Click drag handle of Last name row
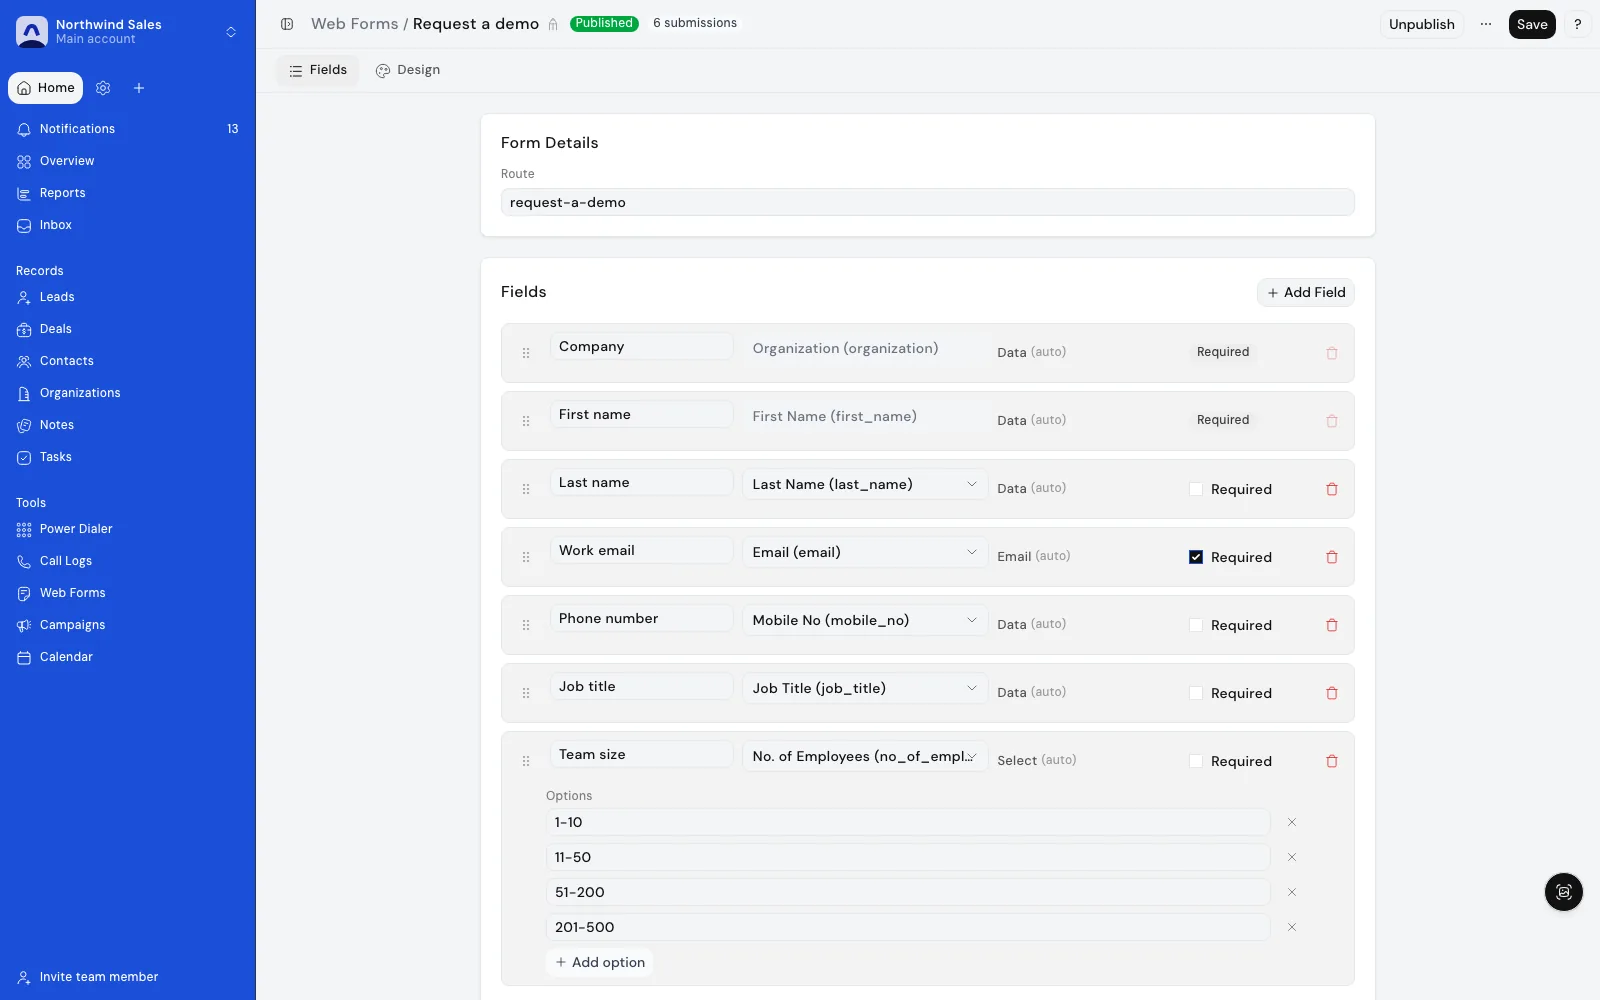Viewport: 1600px width, 1000px height. click(x=526, y=489)
